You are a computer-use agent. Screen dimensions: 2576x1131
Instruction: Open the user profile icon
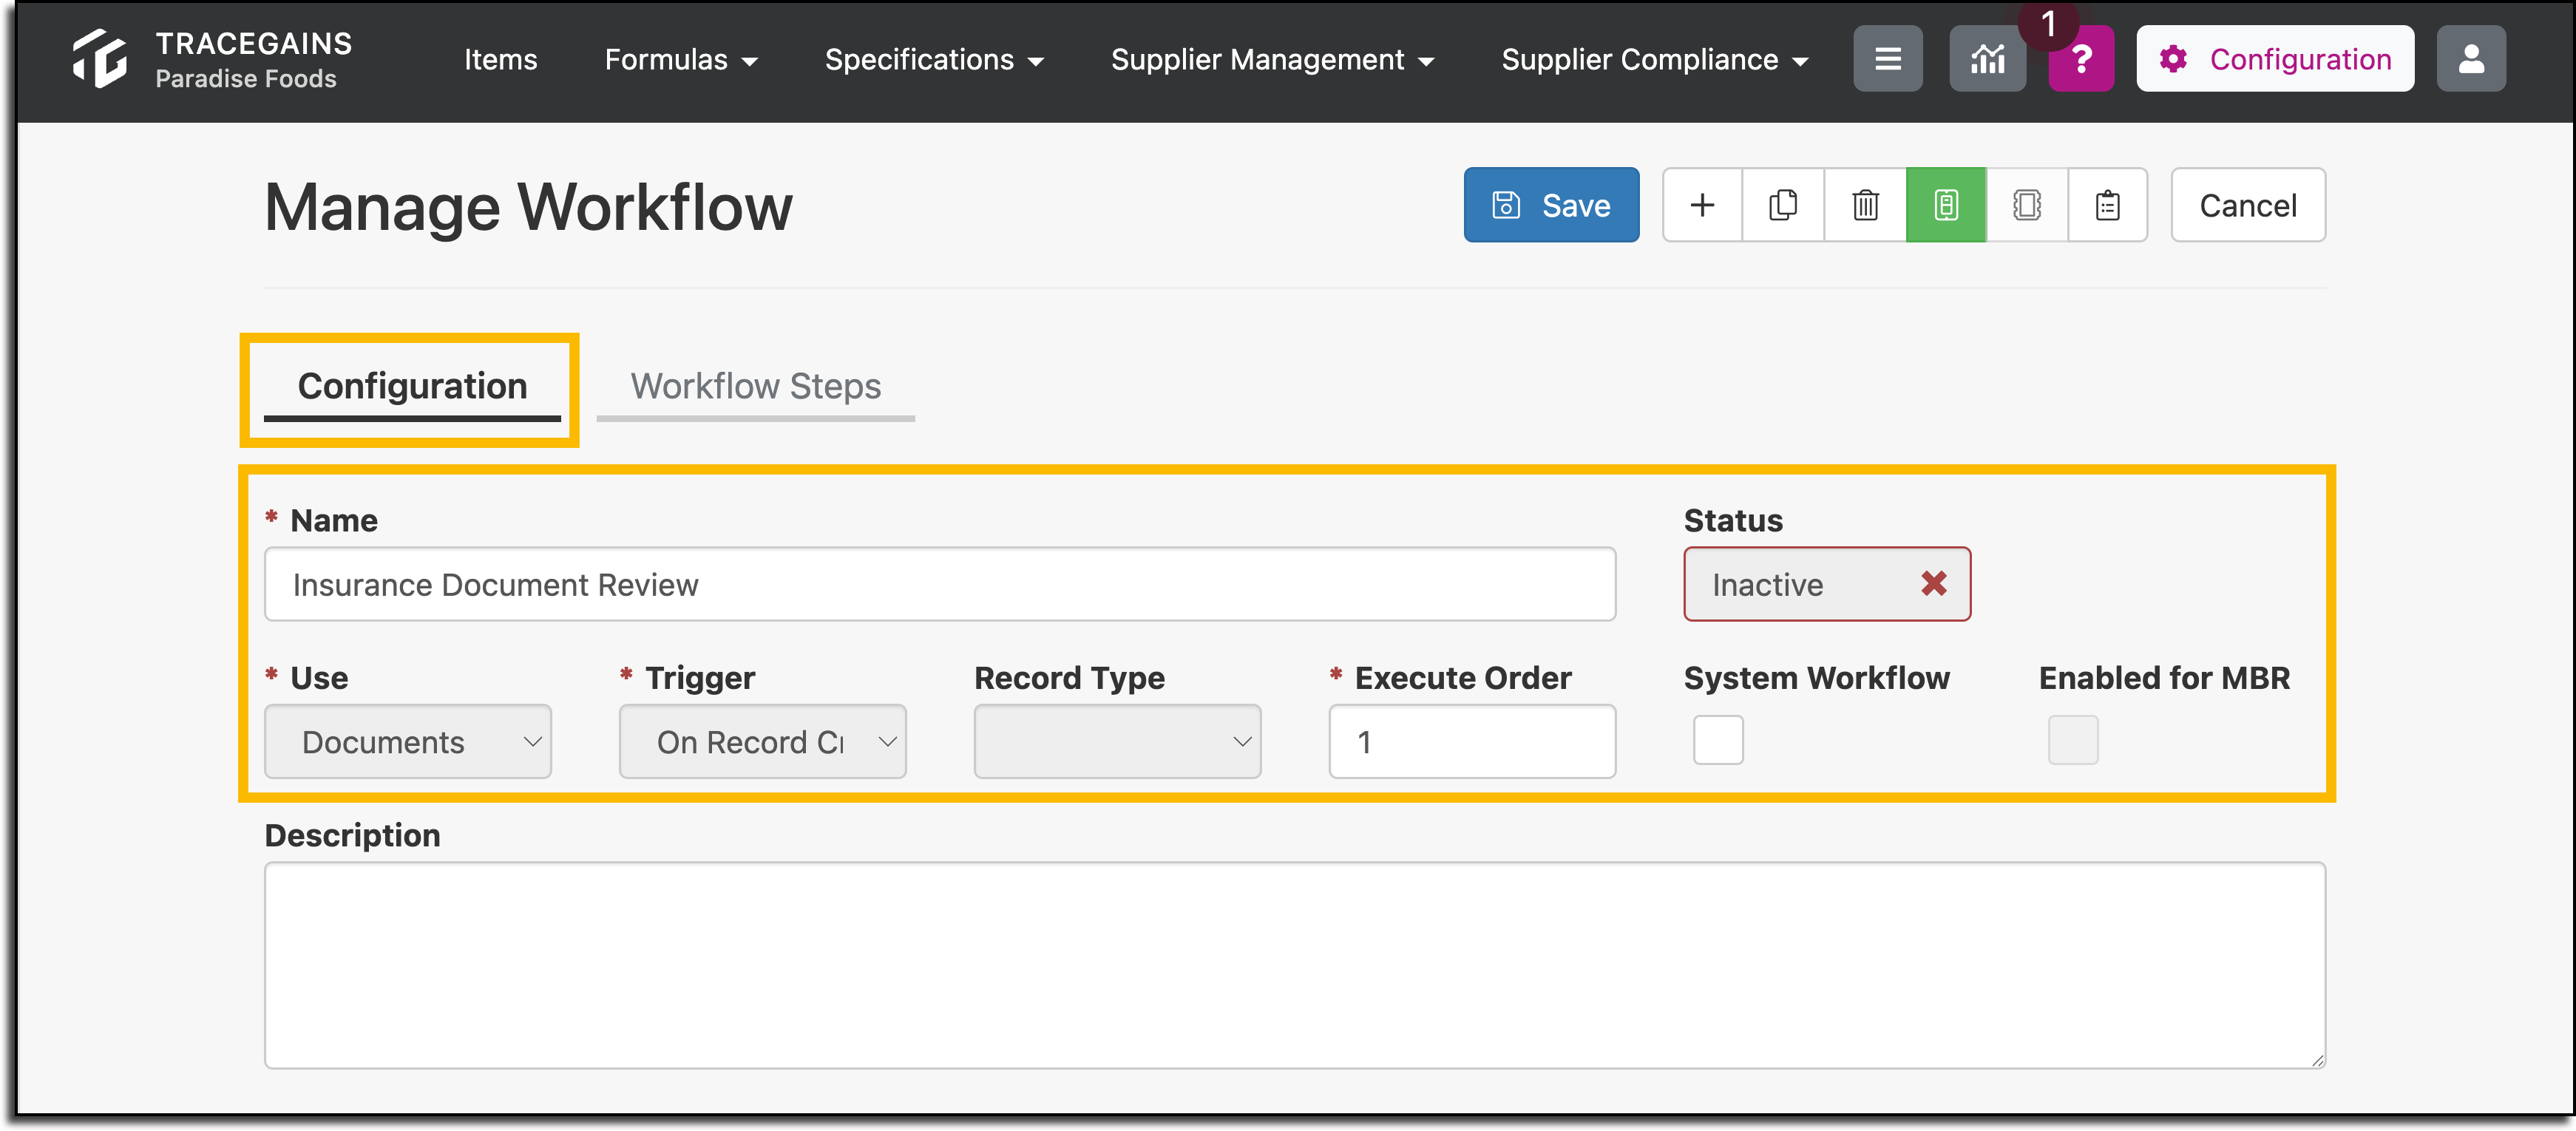coord(2471,59)
